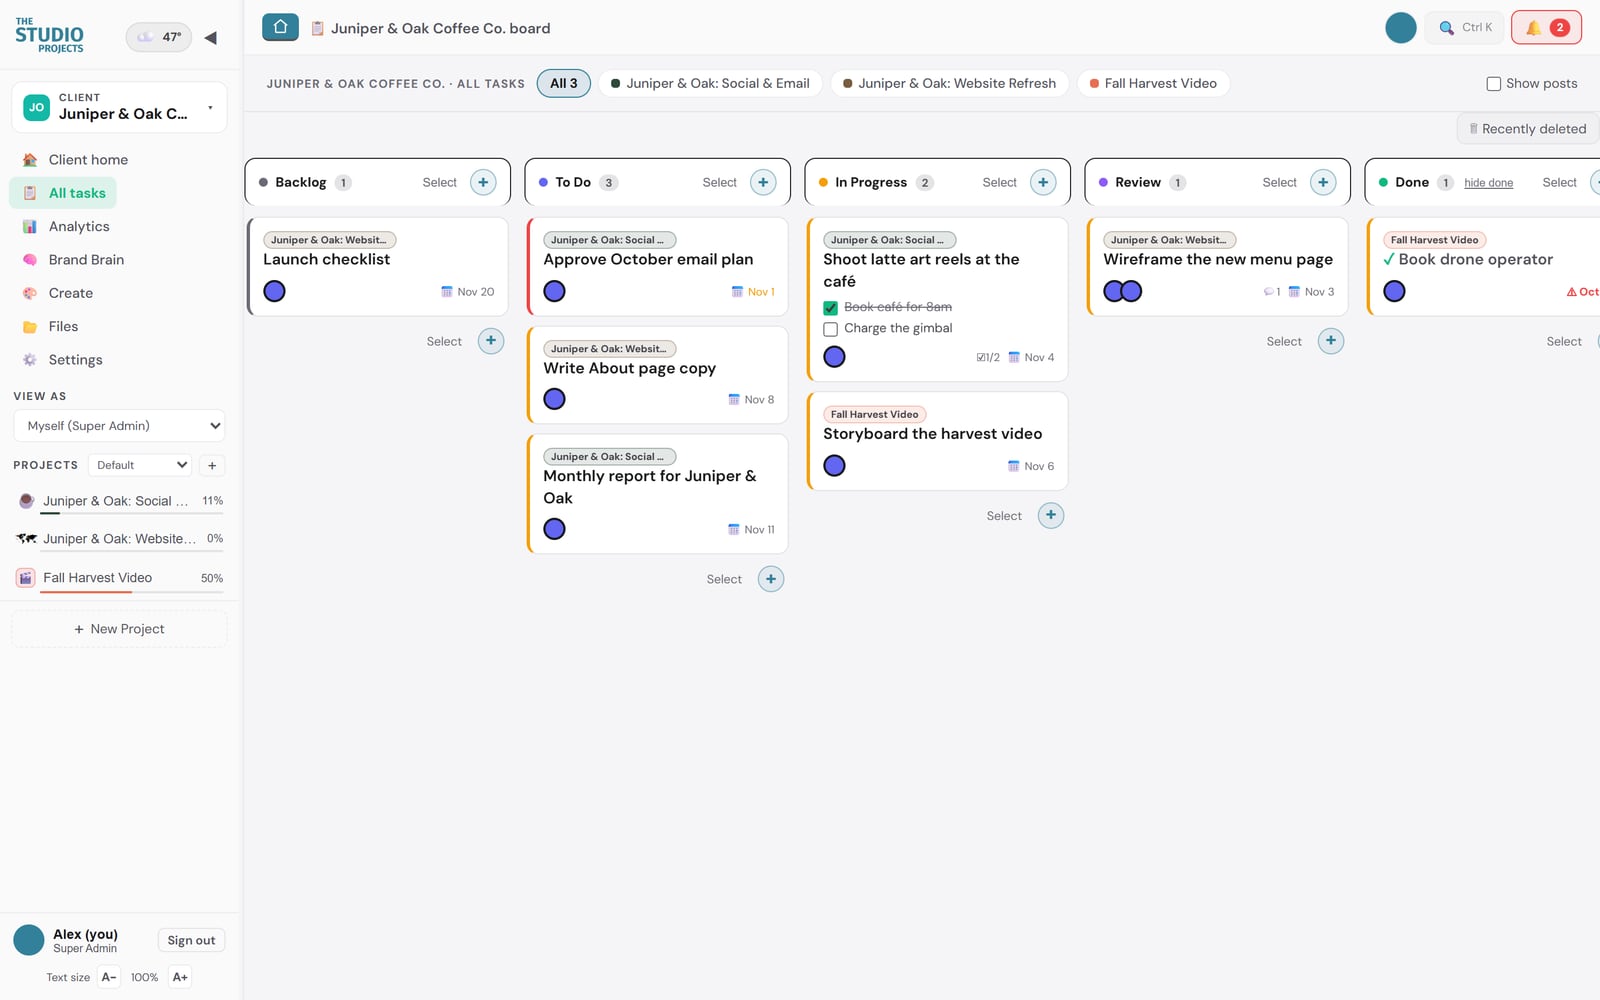Click plus icon in Backlog column header
Image resolution: width=1600 pixels, height=1000 pixels.
pyautogui.click(x=483, y=182)
